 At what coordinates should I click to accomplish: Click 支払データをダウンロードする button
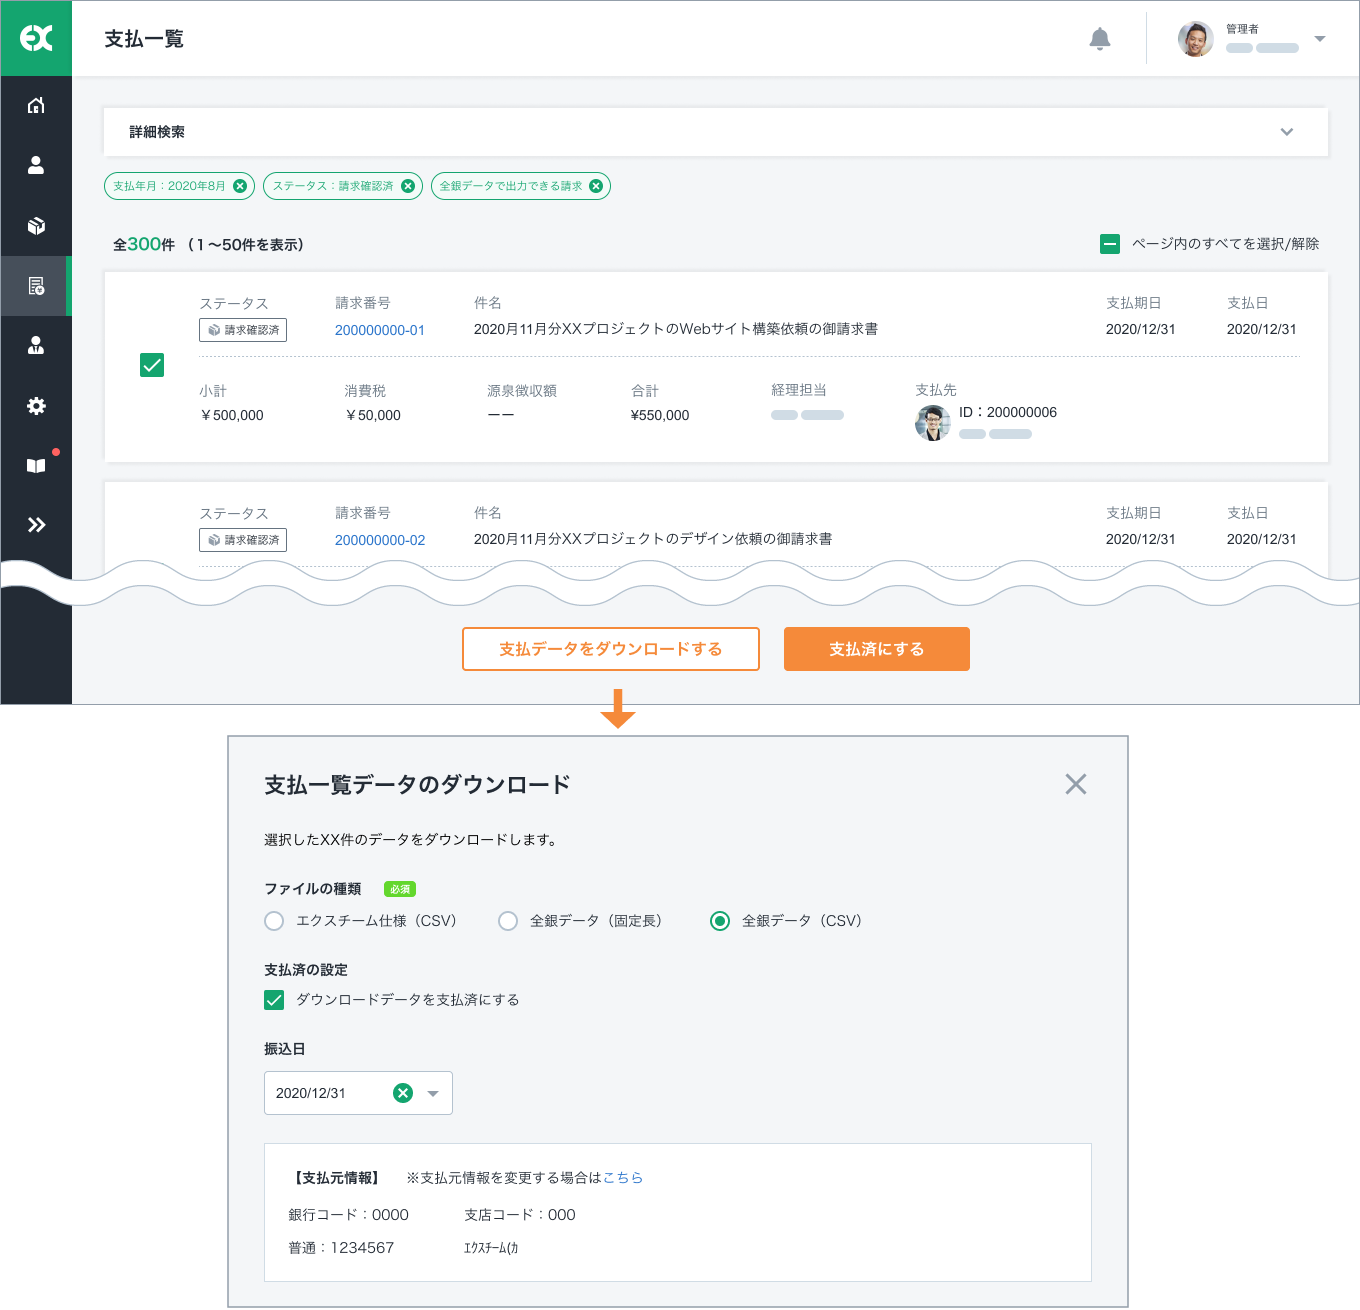[610, 649]
